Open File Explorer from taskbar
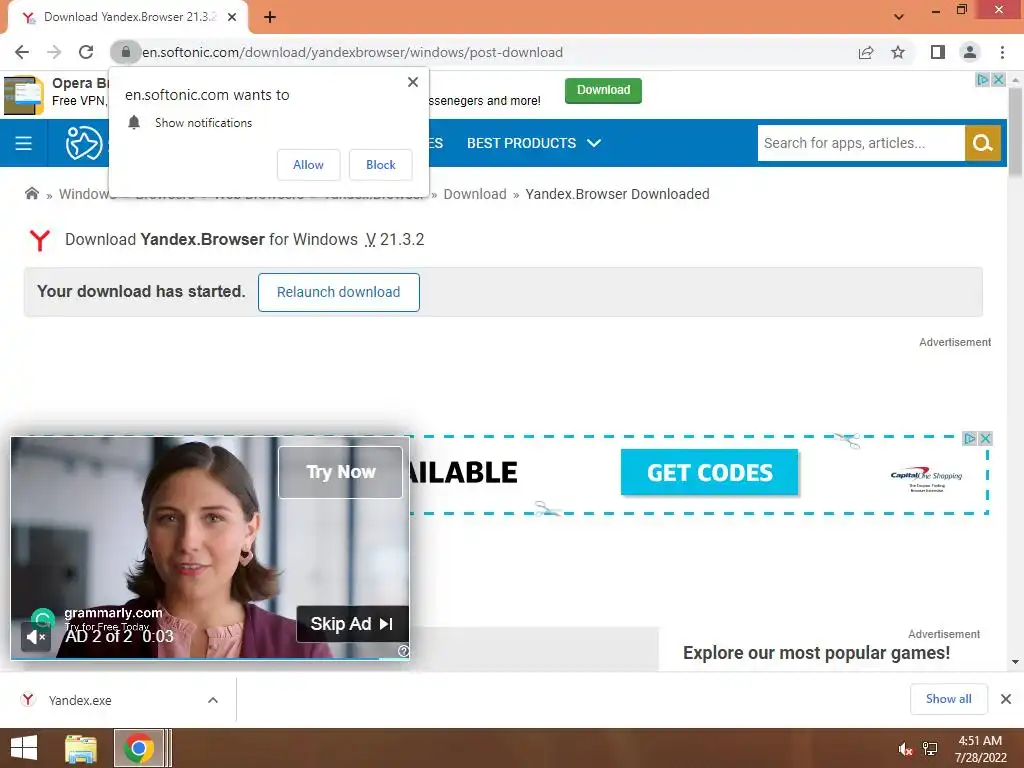This screenshot has height=768, width=1024. 81,748
